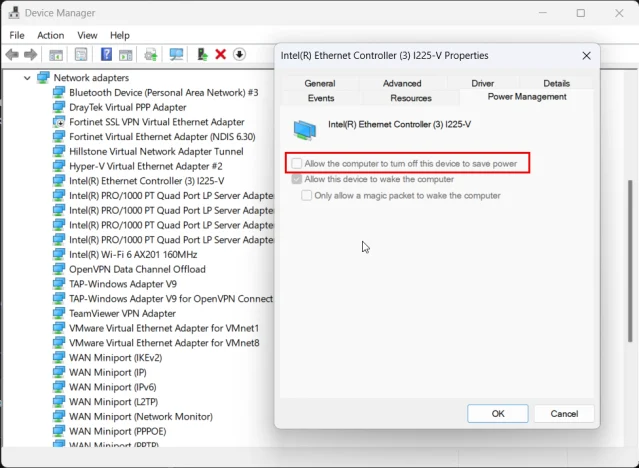Screen dimensions: 639x468
Task: Switch to the Events tab
Action: (321, 98)
